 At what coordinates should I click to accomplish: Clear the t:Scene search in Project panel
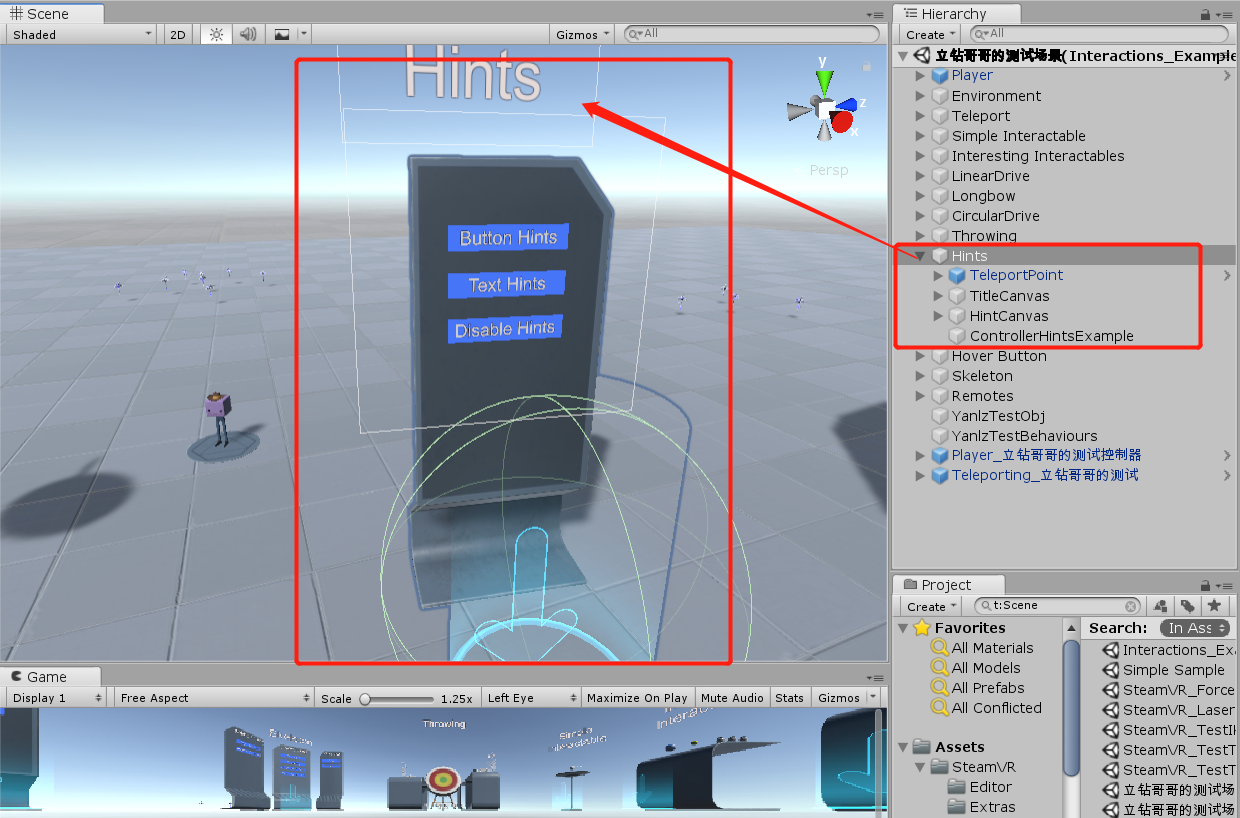[x=1130, y=605]
